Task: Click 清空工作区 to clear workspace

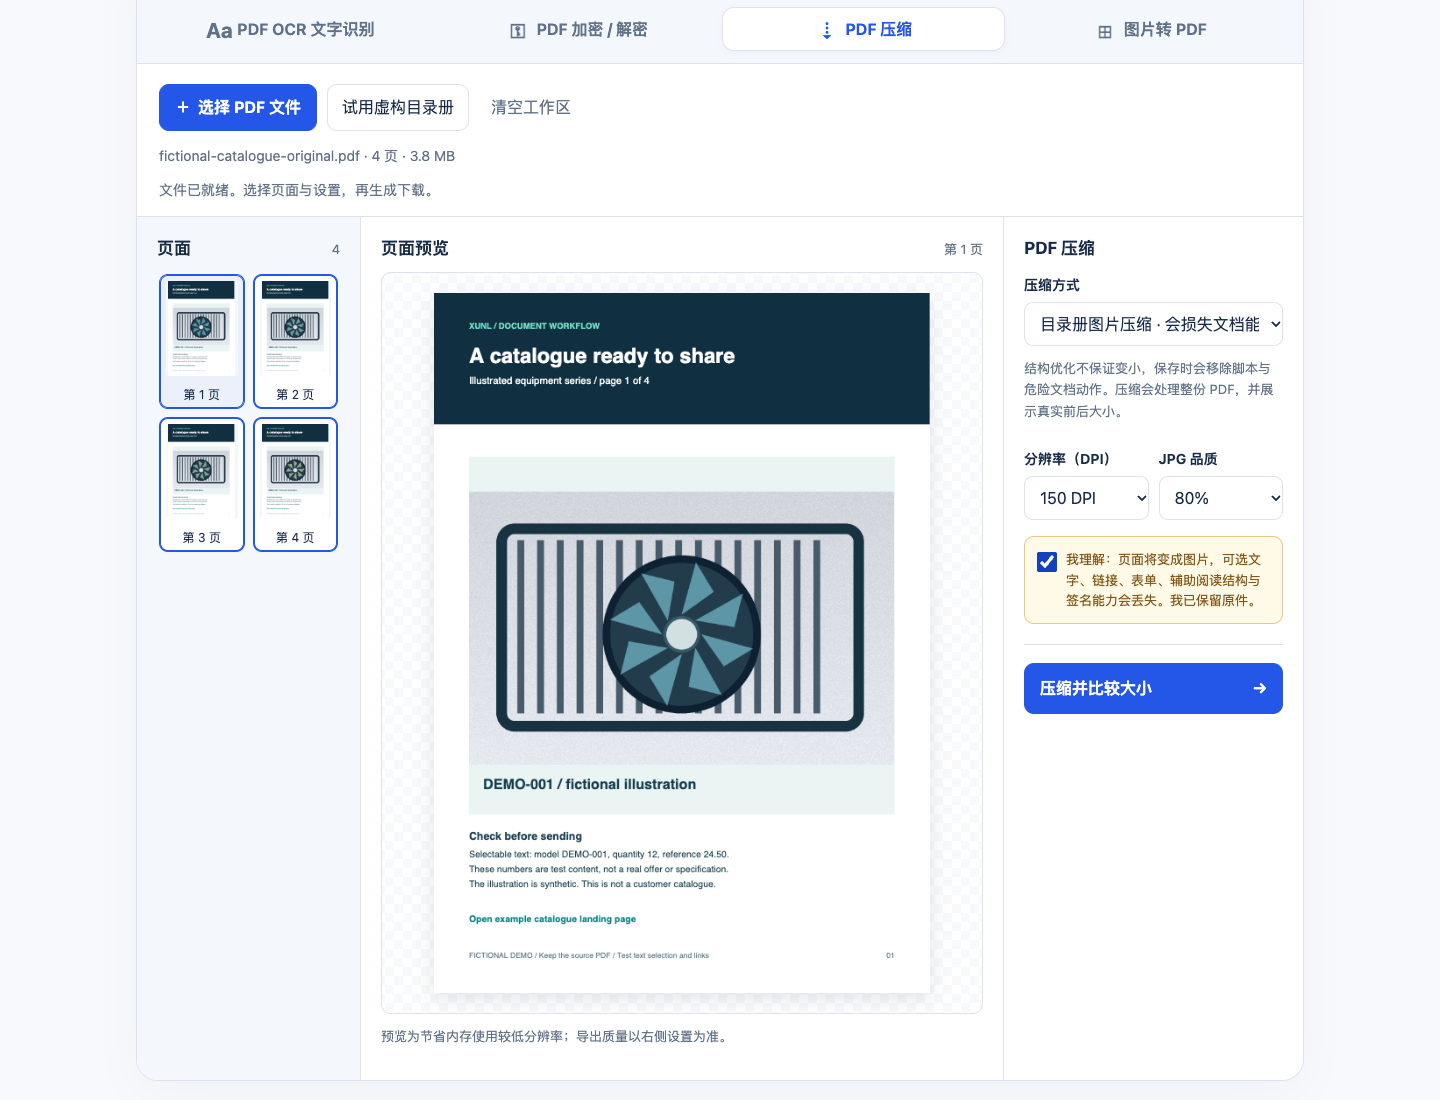Action: (x=531, y=107)
